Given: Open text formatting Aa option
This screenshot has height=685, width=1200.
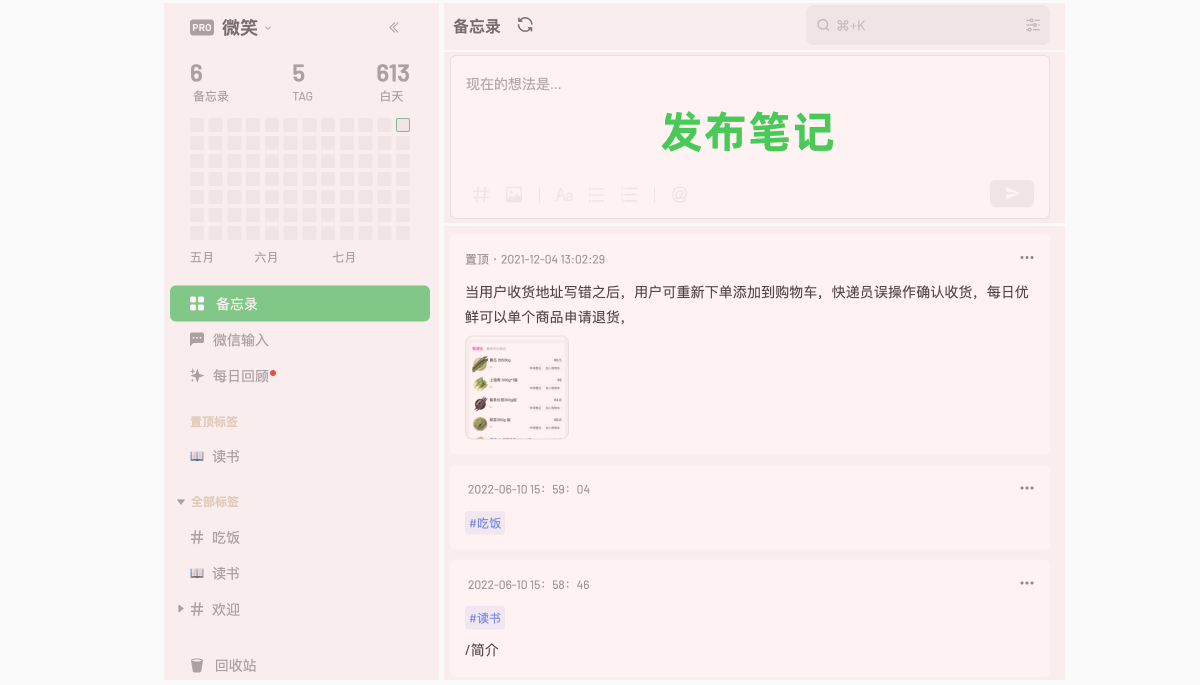Looking at the screenshot, I should pyautogui.click(x=564, y=195).
